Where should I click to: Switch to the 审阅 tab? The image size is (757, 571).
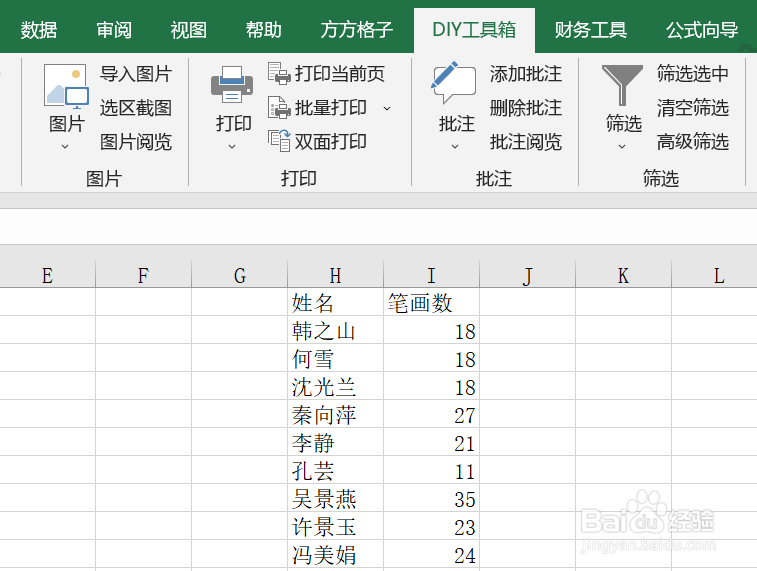coord(114,30)
